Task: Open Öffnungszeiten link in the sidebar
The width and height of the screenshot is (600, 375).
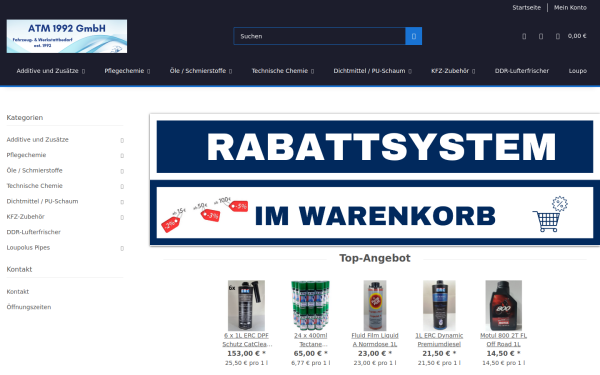Action: [29, 307]
